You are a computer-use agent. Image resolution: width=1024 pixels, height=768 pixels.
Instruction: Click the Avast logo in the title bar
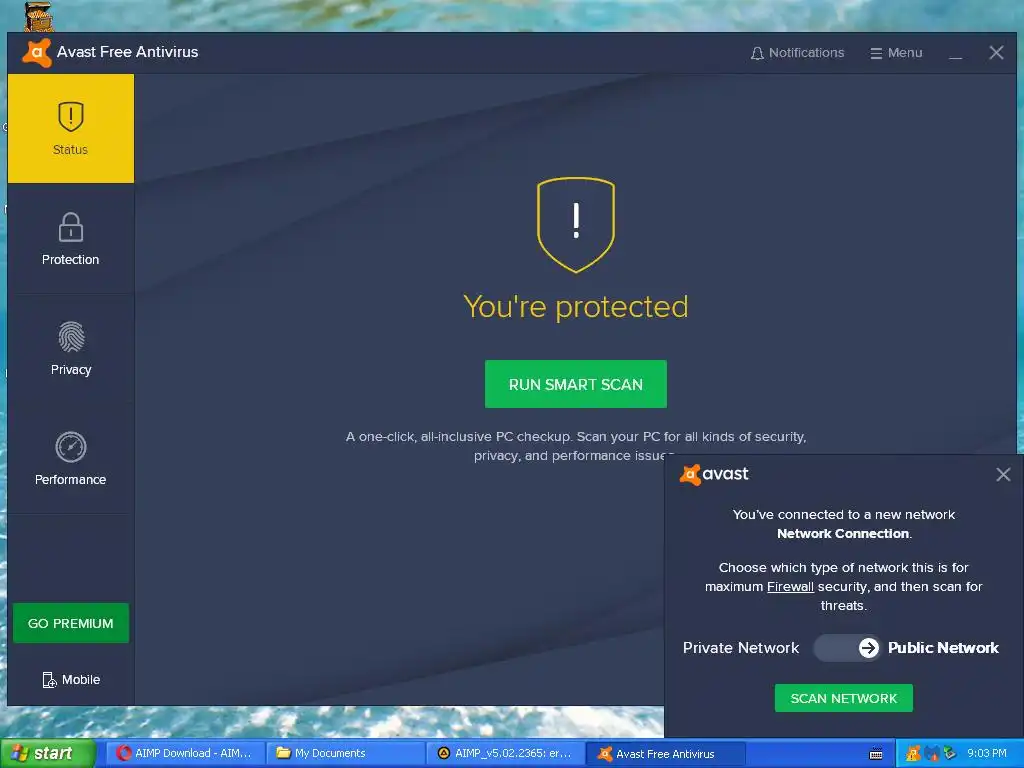tap(37, 52)
